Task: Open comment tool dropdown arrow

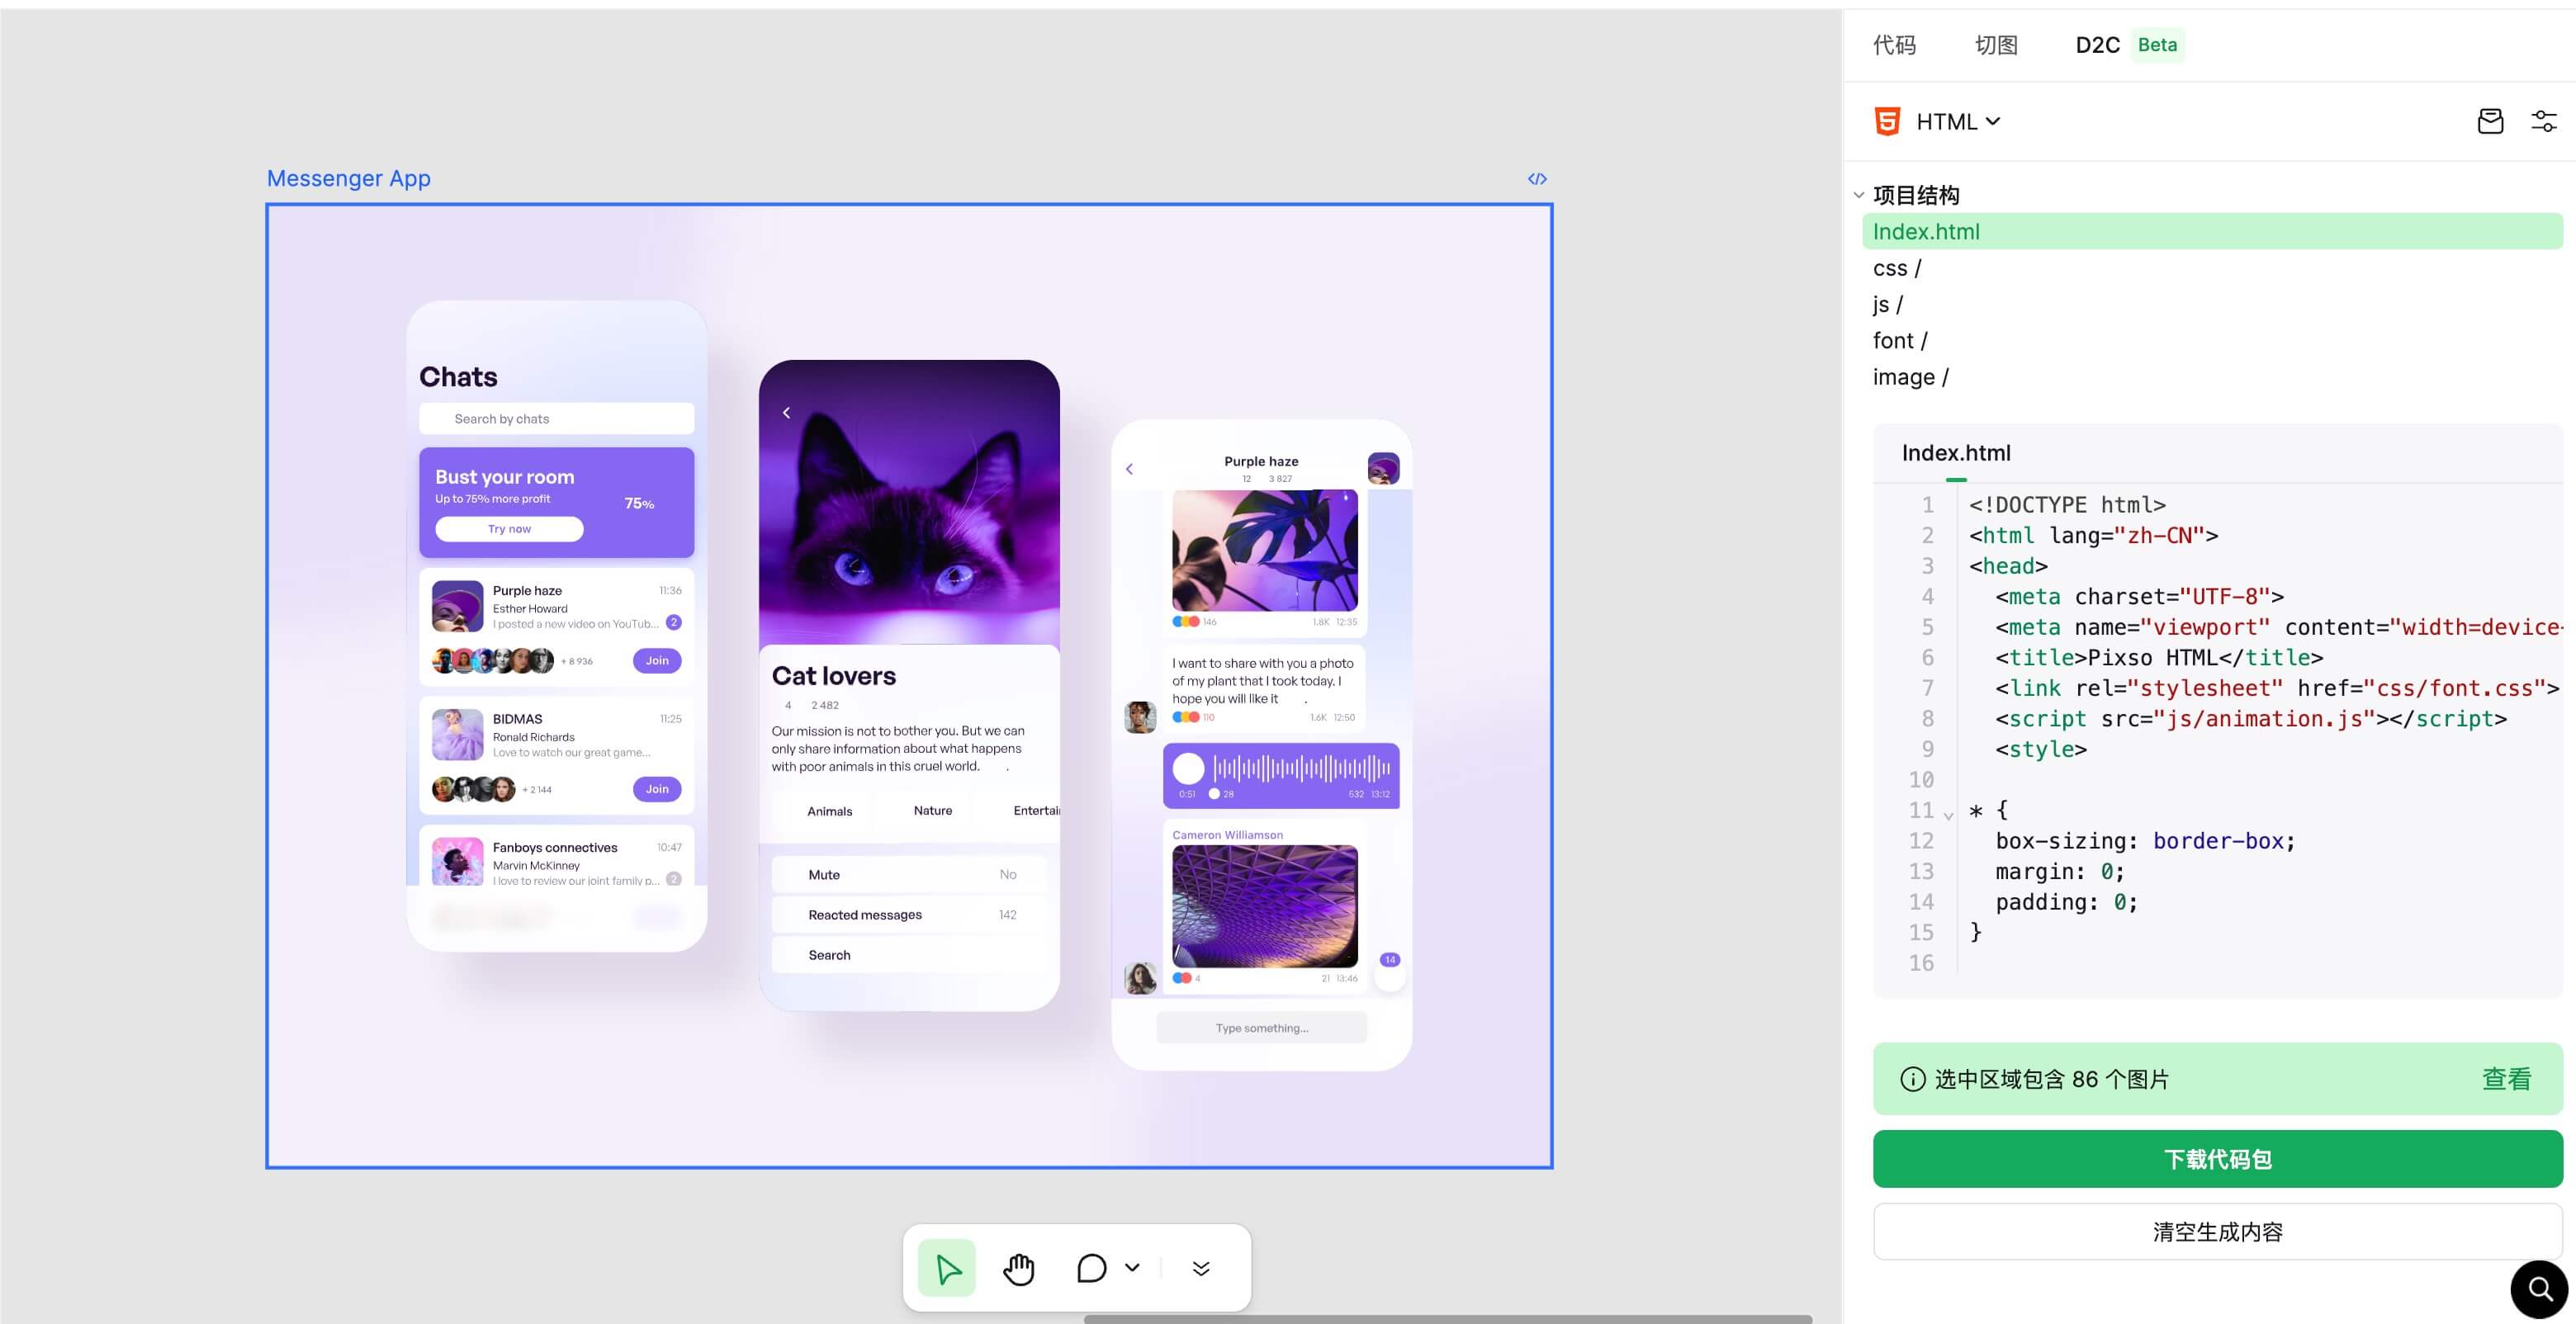Action: tap(1132, 1268)
